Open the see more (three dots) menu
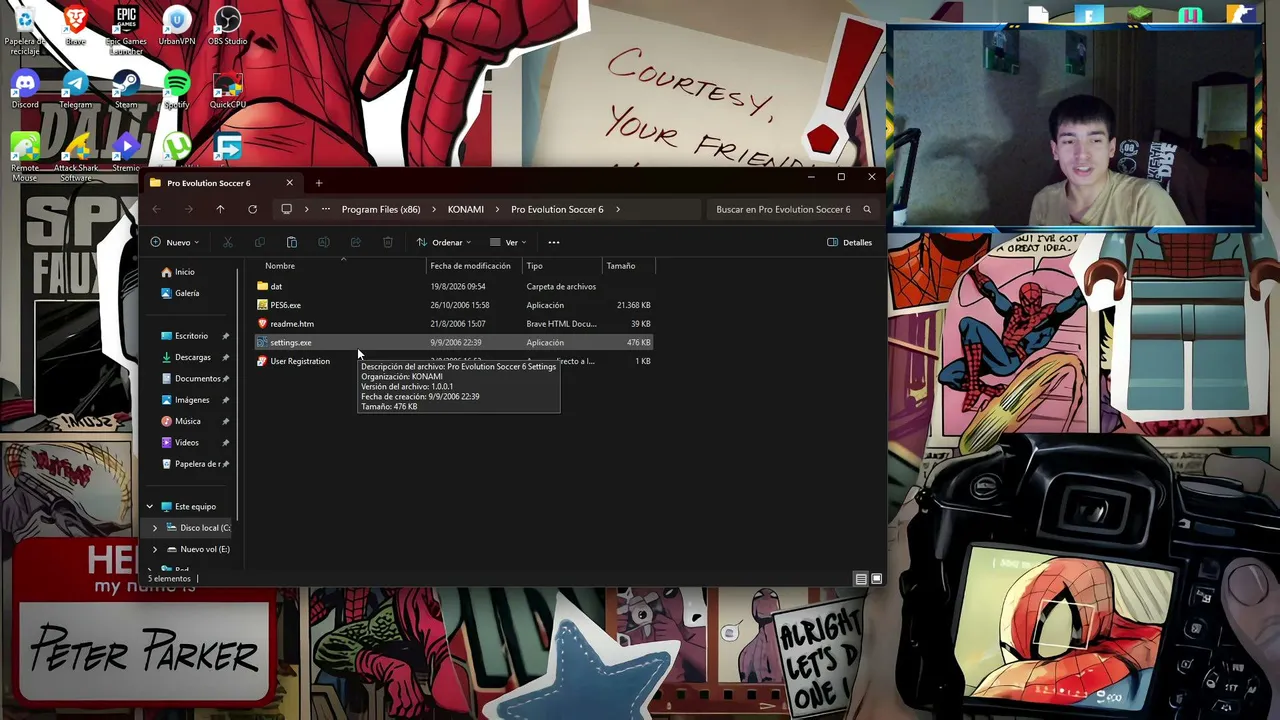This screenshot has height=720, width=1280. (x=553, y=242)
